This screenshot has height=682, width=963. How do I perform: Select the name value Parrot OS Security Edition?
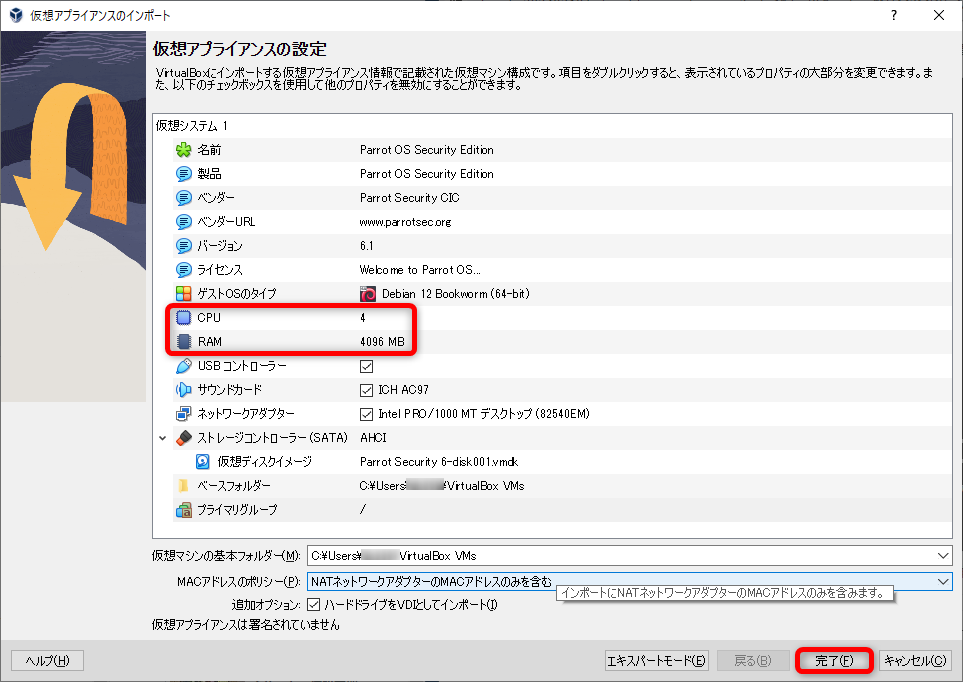tap(427, 150)
